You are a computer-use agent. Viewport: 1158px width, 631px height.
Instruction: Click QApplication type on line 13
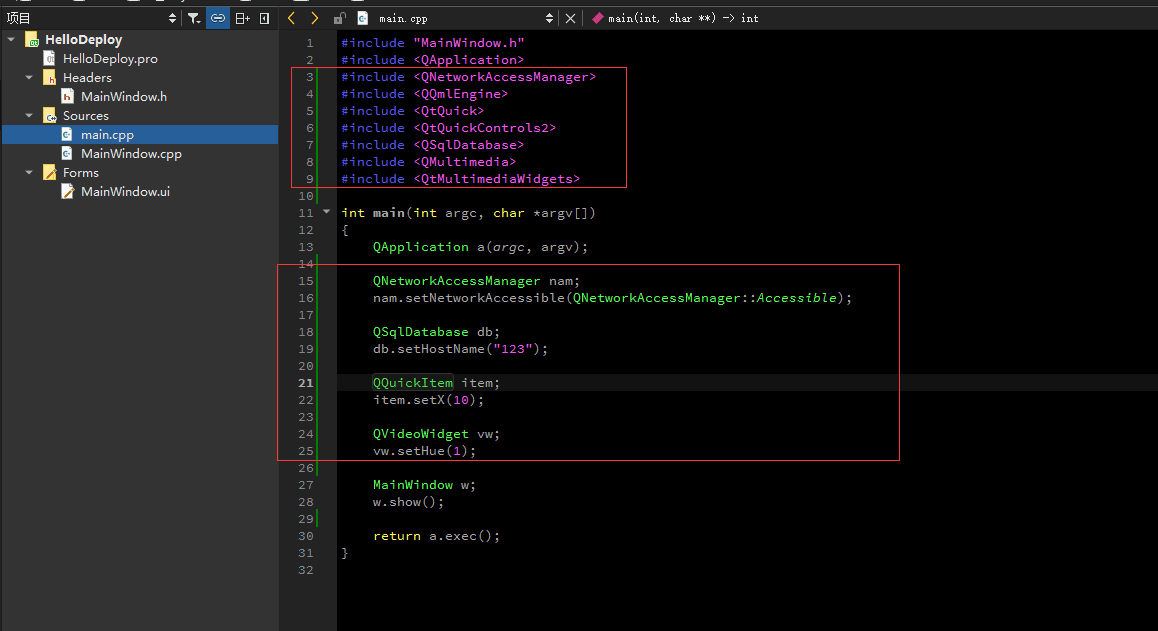pos(420,247)
